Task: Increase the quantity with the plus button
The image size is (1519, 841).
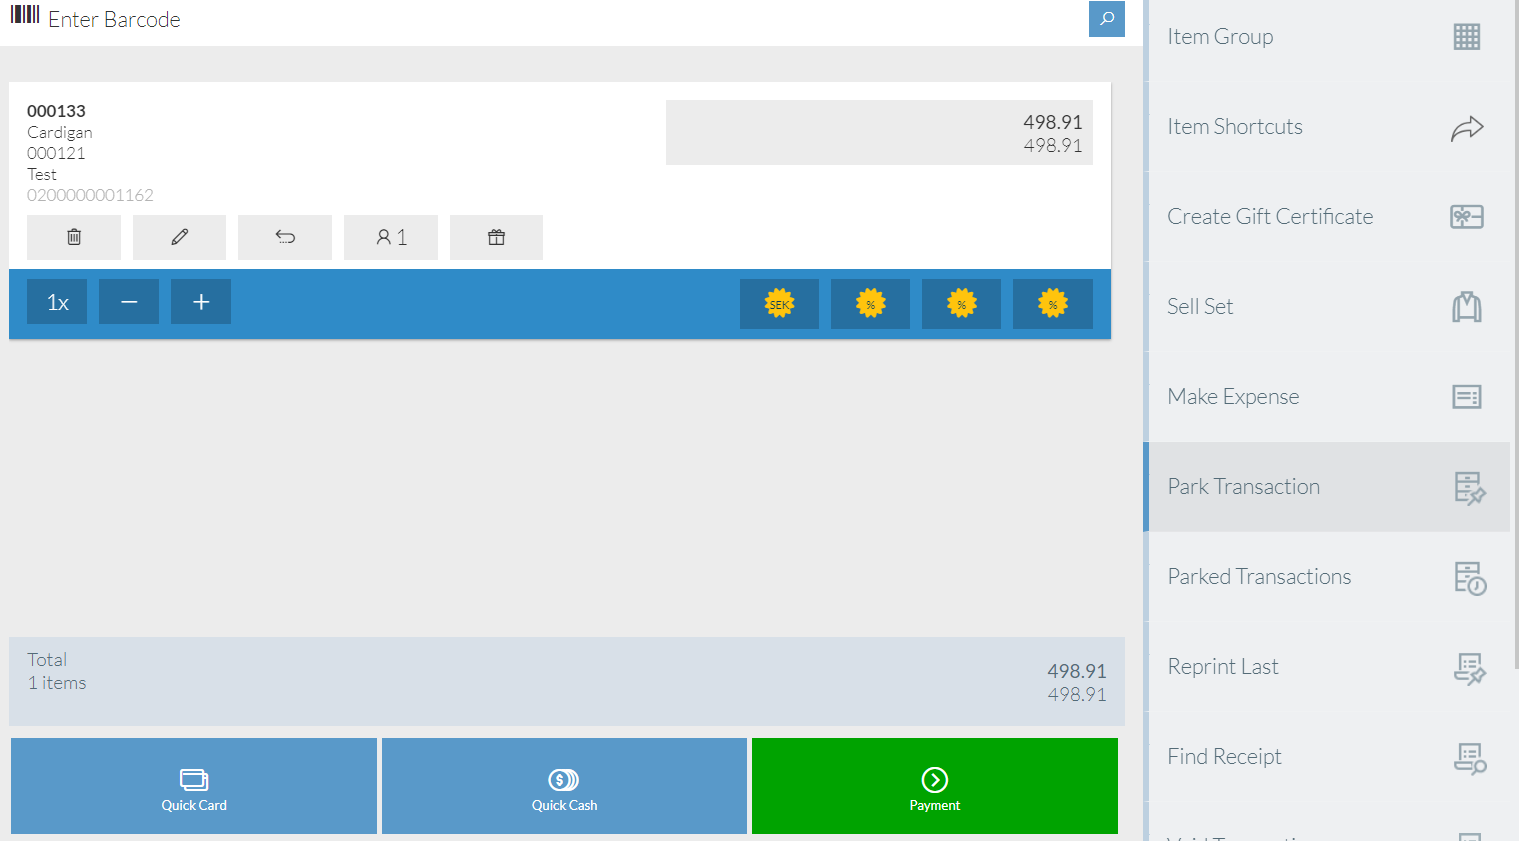Action: [201, 302]
